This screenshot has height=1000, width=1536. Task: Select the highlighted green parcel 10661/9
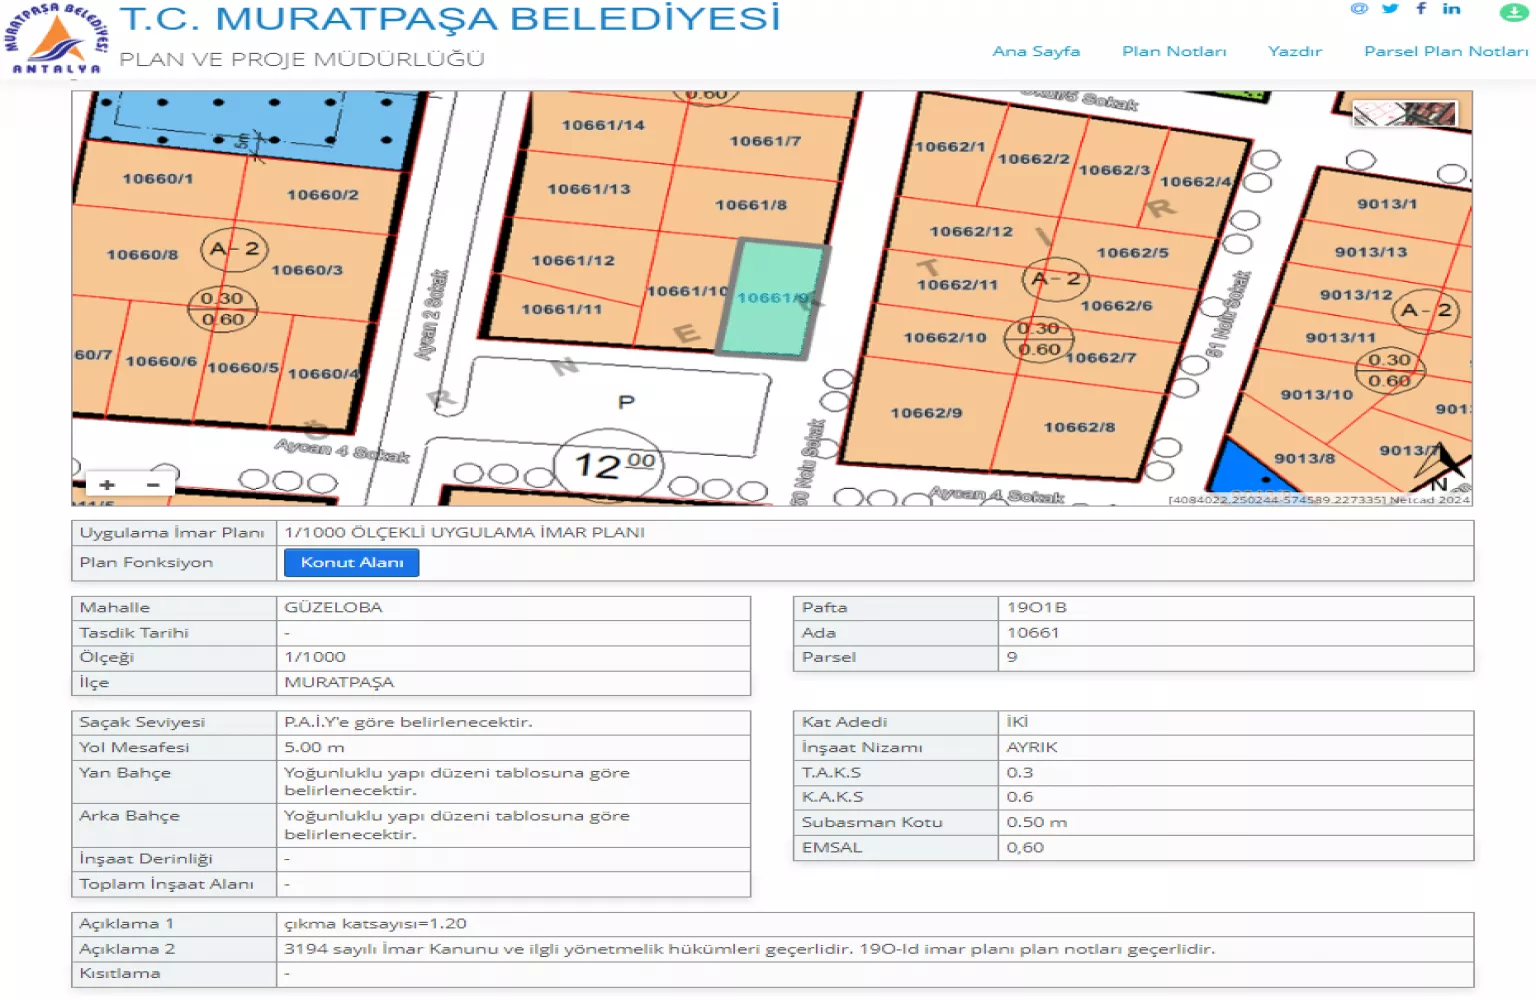tap(774, 300)
